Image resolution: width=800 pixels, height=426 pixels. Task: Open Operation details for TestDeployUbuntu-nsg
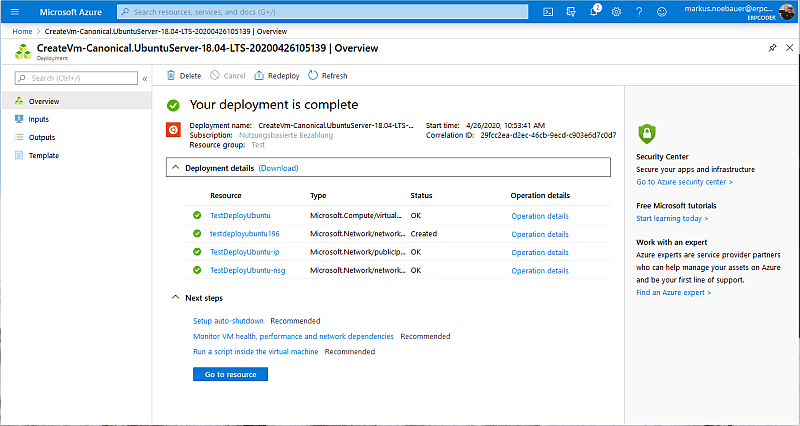tap(540, 271)
